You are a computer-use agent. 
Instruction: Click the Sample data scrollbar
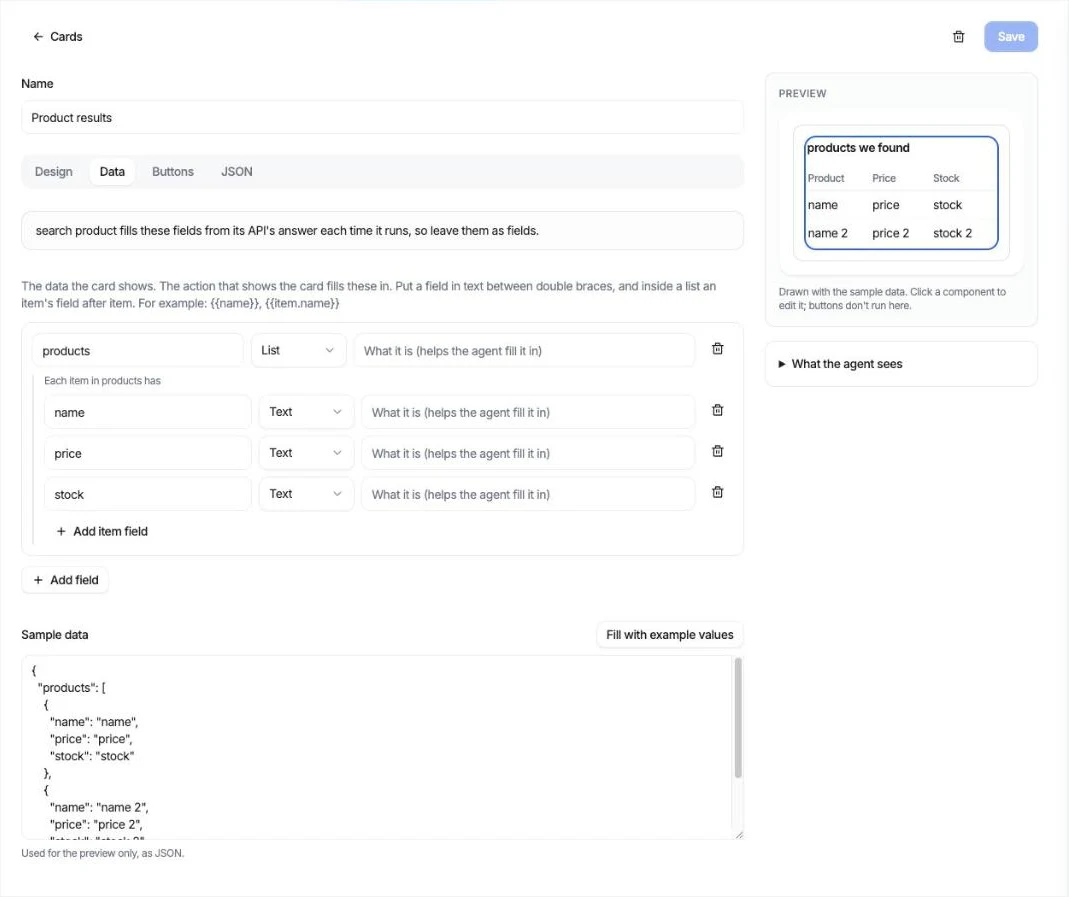pyautogui.click(x=738, y=717)
